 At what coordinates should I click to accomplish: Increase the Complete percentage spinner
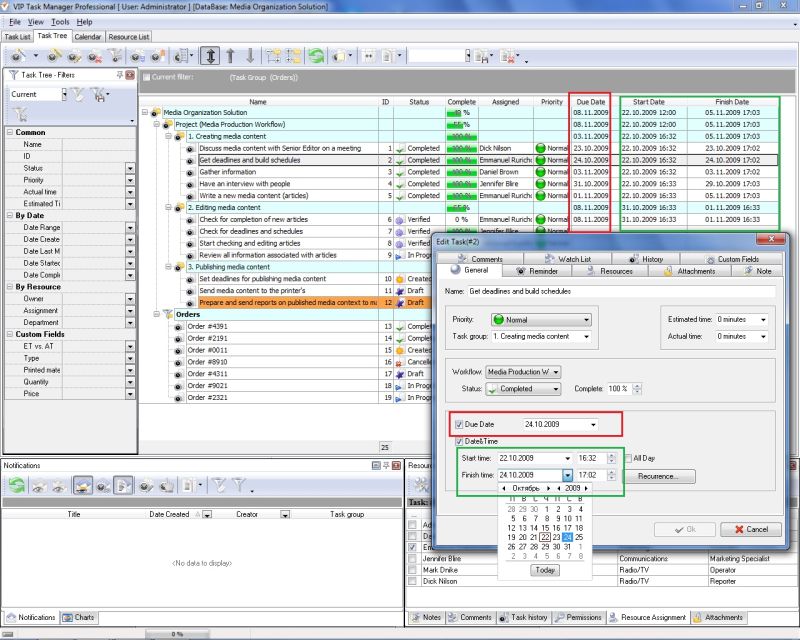pyautogui.click(x=637, y=386)
